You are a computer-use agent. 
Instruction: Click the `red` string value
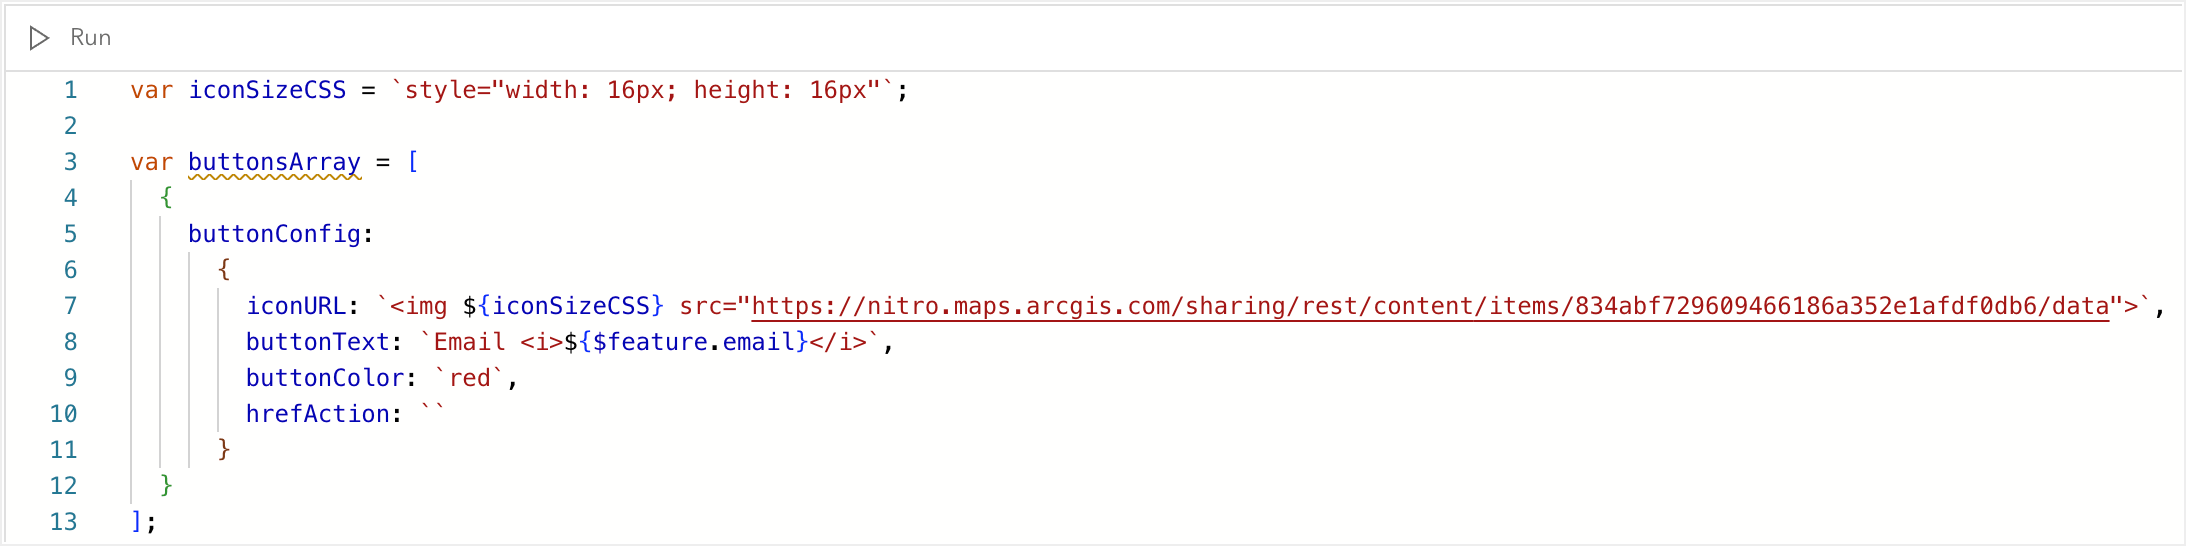coord(469,378)
